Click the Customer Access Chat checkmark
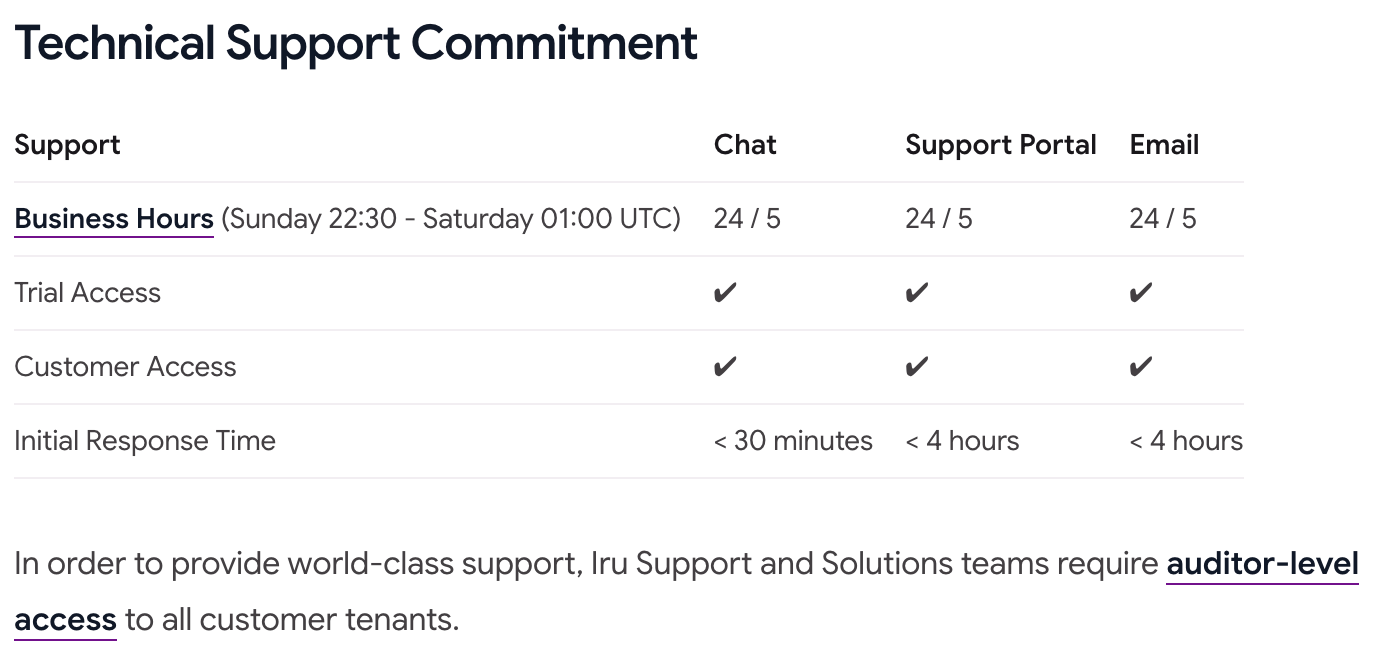 (725, 367)
